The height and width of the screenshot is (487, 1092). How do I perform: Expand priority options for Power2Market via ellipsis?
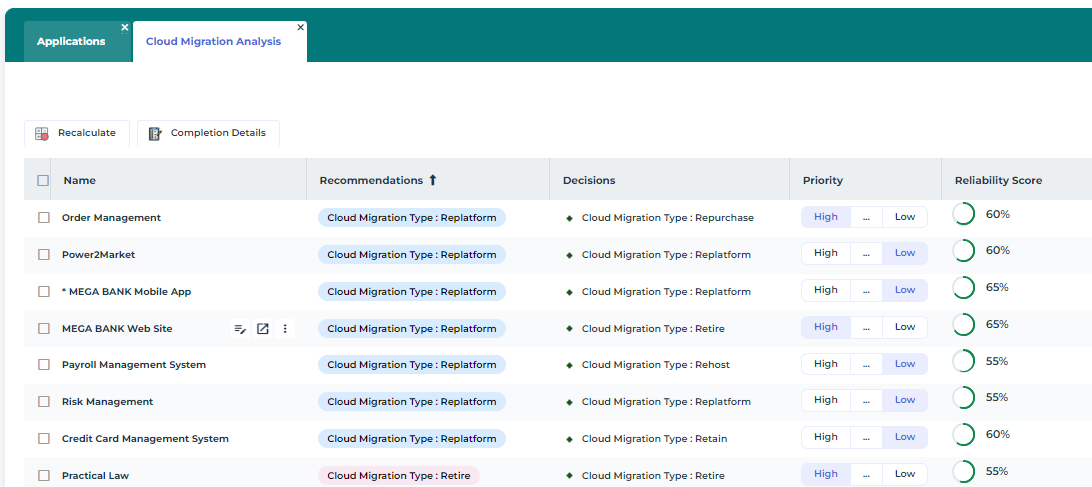[x=866, y=254]
